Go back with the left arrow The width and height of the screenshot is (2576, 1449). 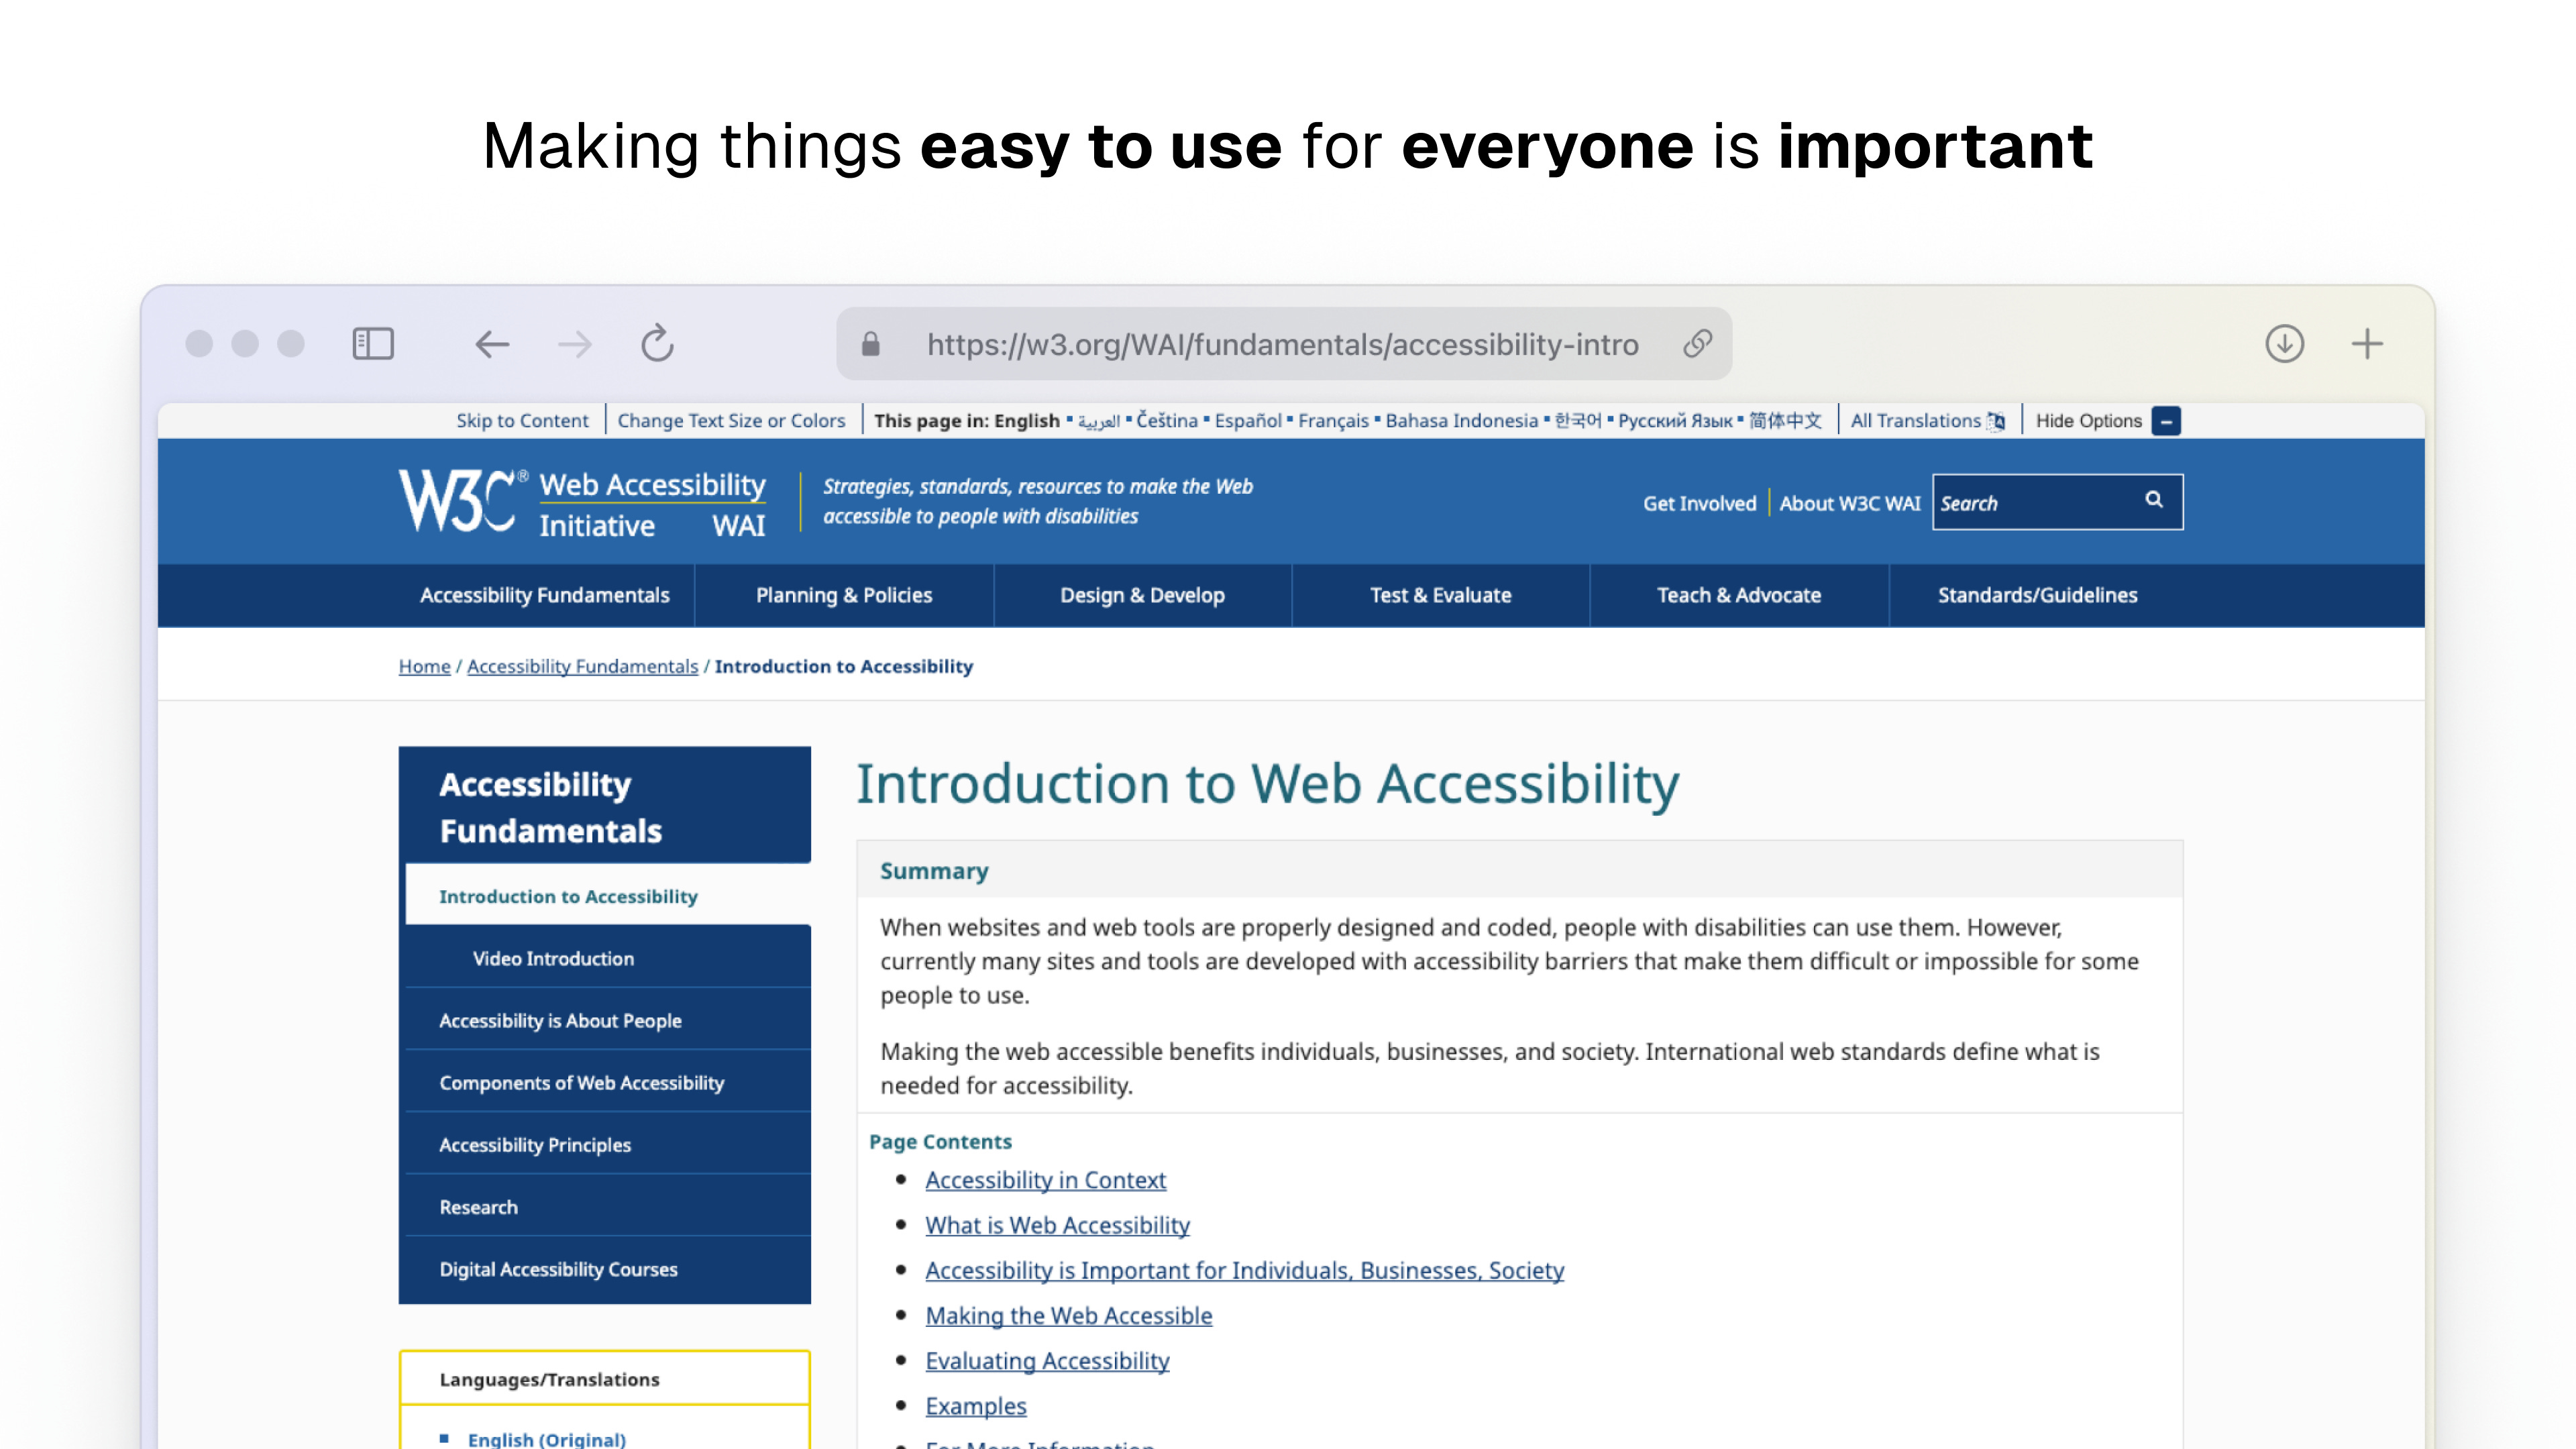pyautogui.click(x=492, y=344)
